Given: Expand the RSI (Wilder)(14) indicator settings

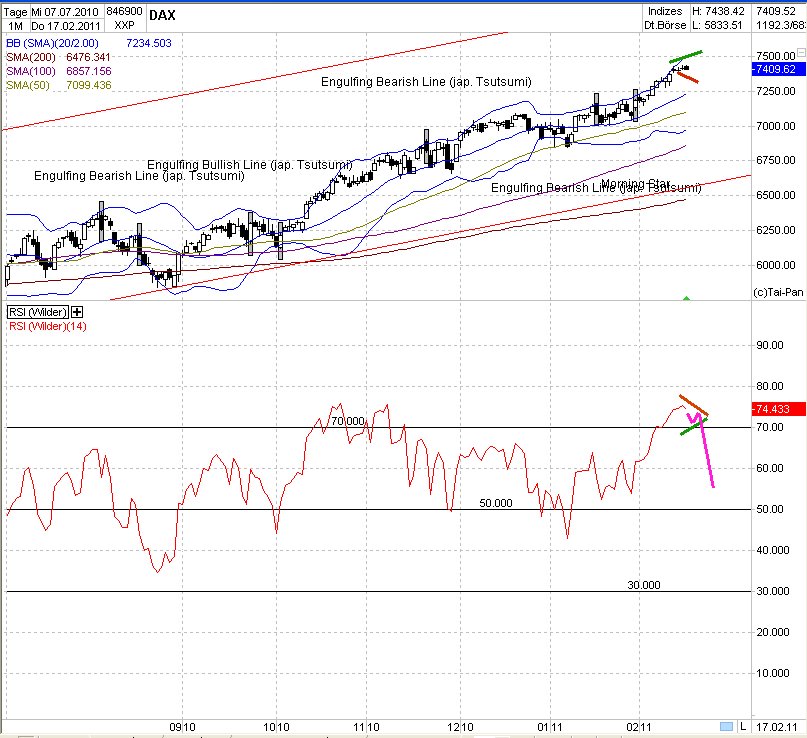Looking at the screenshot, I should [45, 325].
